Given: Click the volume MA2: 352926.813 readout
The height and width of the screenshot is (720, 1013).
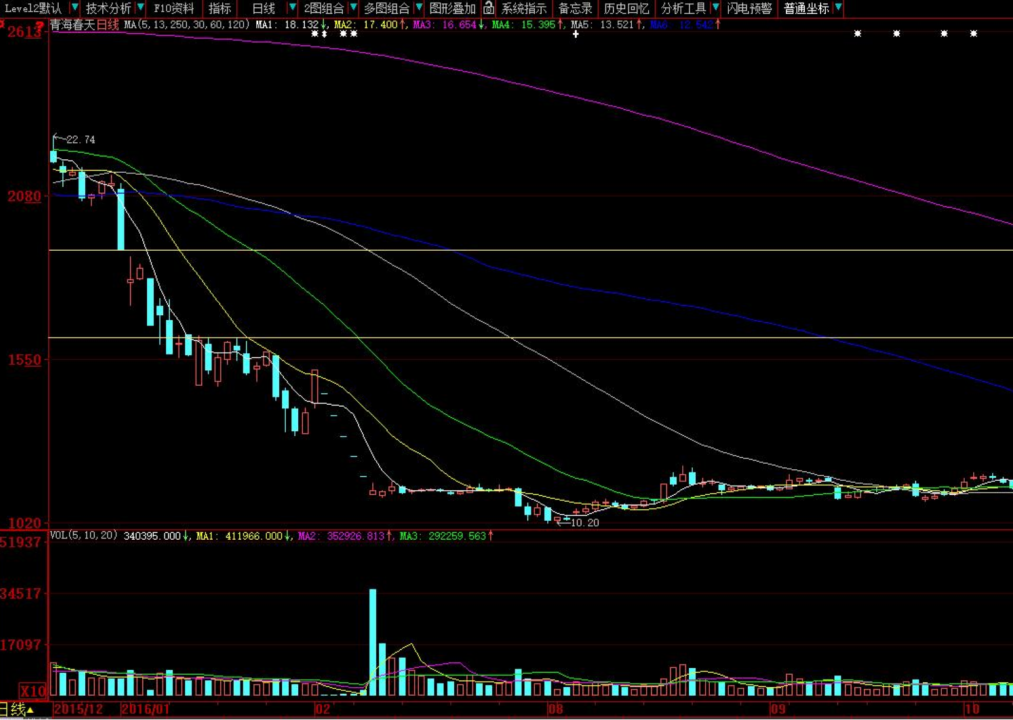Looking at the screenshot, I should [341, 536].
